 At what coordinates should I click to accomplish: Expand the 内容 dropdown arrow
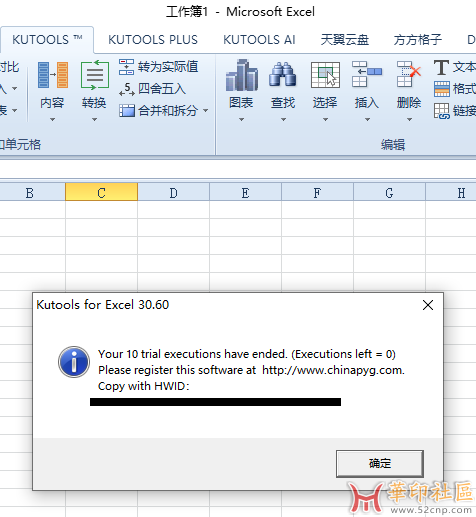pos(52,119)
